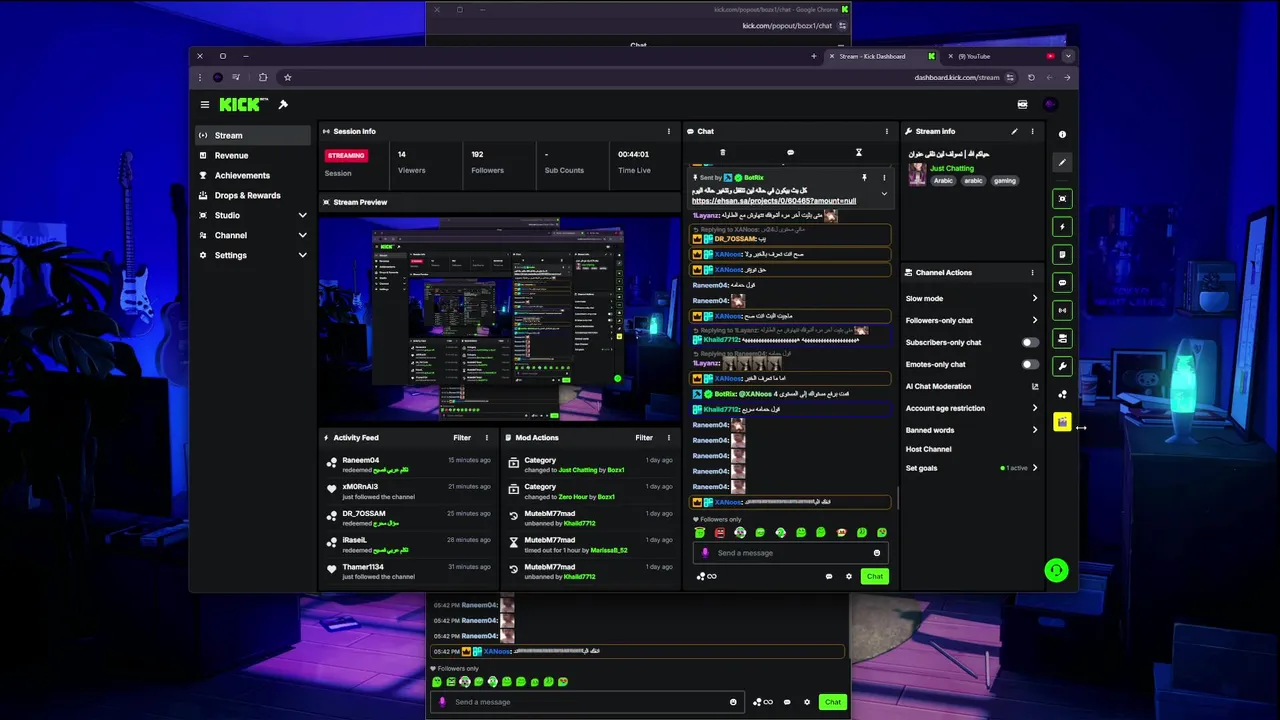The width and height of the screenshot is (1280, 720).
Task: Open popout chat settings gear icon
Action: [x=807, y=702]
